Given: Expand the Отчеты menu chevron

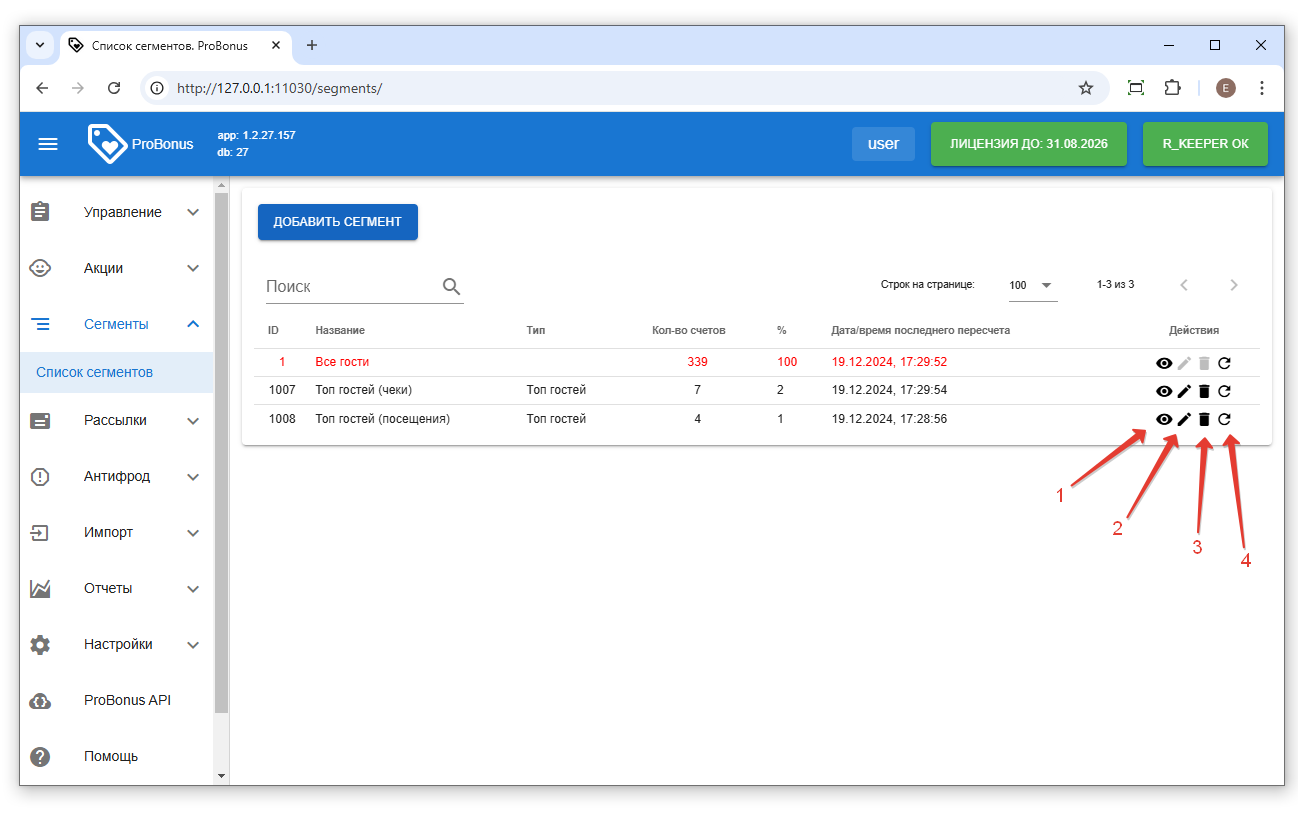Looking at the screenshot, I should pyautogui.click(x=194, y=588).
